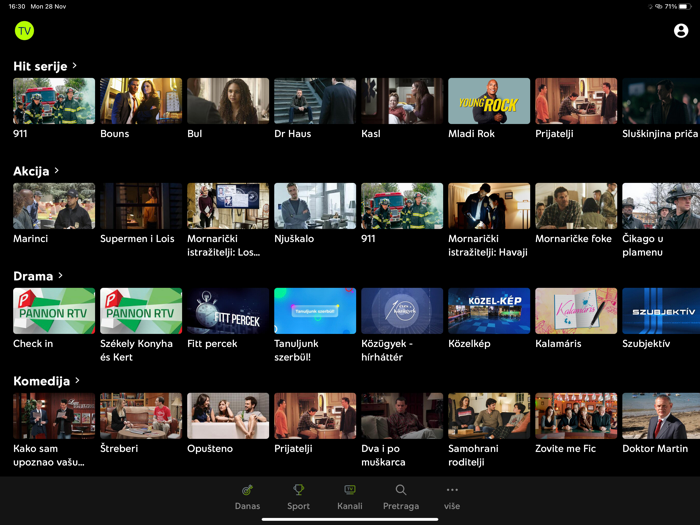Open Közelkép thumbnail
This screenshot has height=525, width=700.
click(x=489, y=311)
